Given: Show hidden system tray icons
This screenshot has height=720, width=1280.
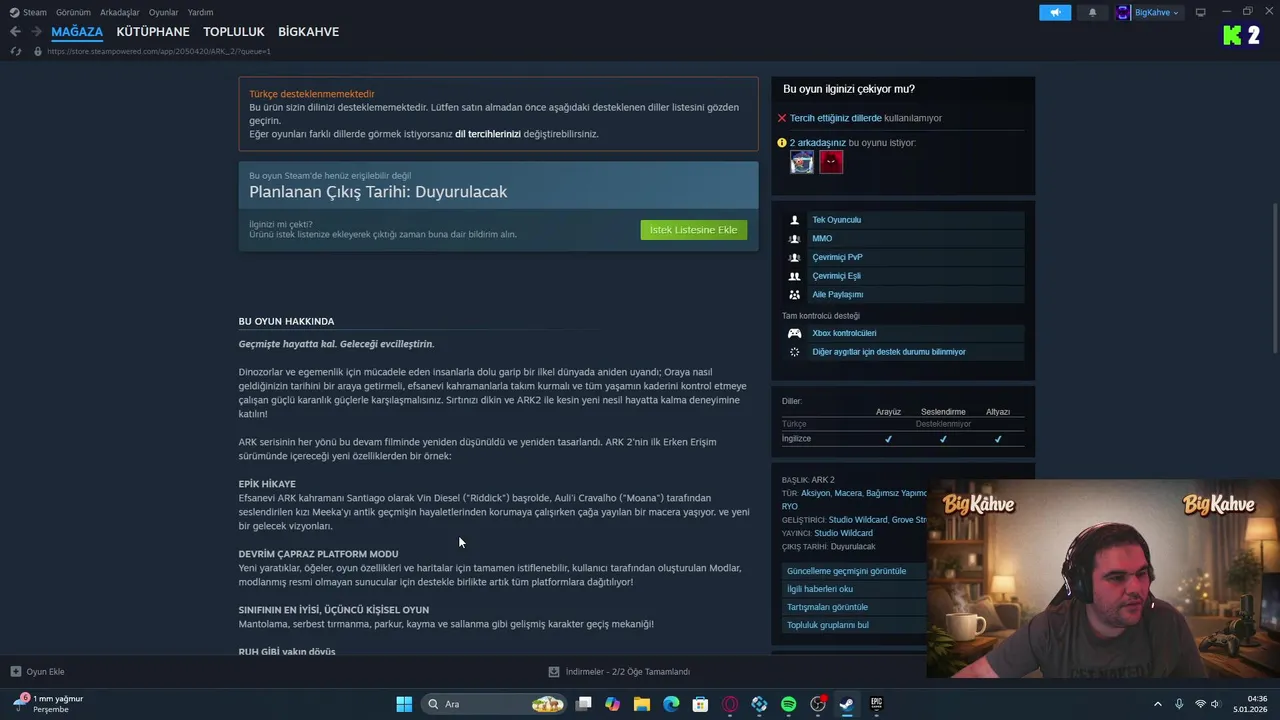Looking at the screenshot, I should pyautogui.click(x=1158, y=704).
